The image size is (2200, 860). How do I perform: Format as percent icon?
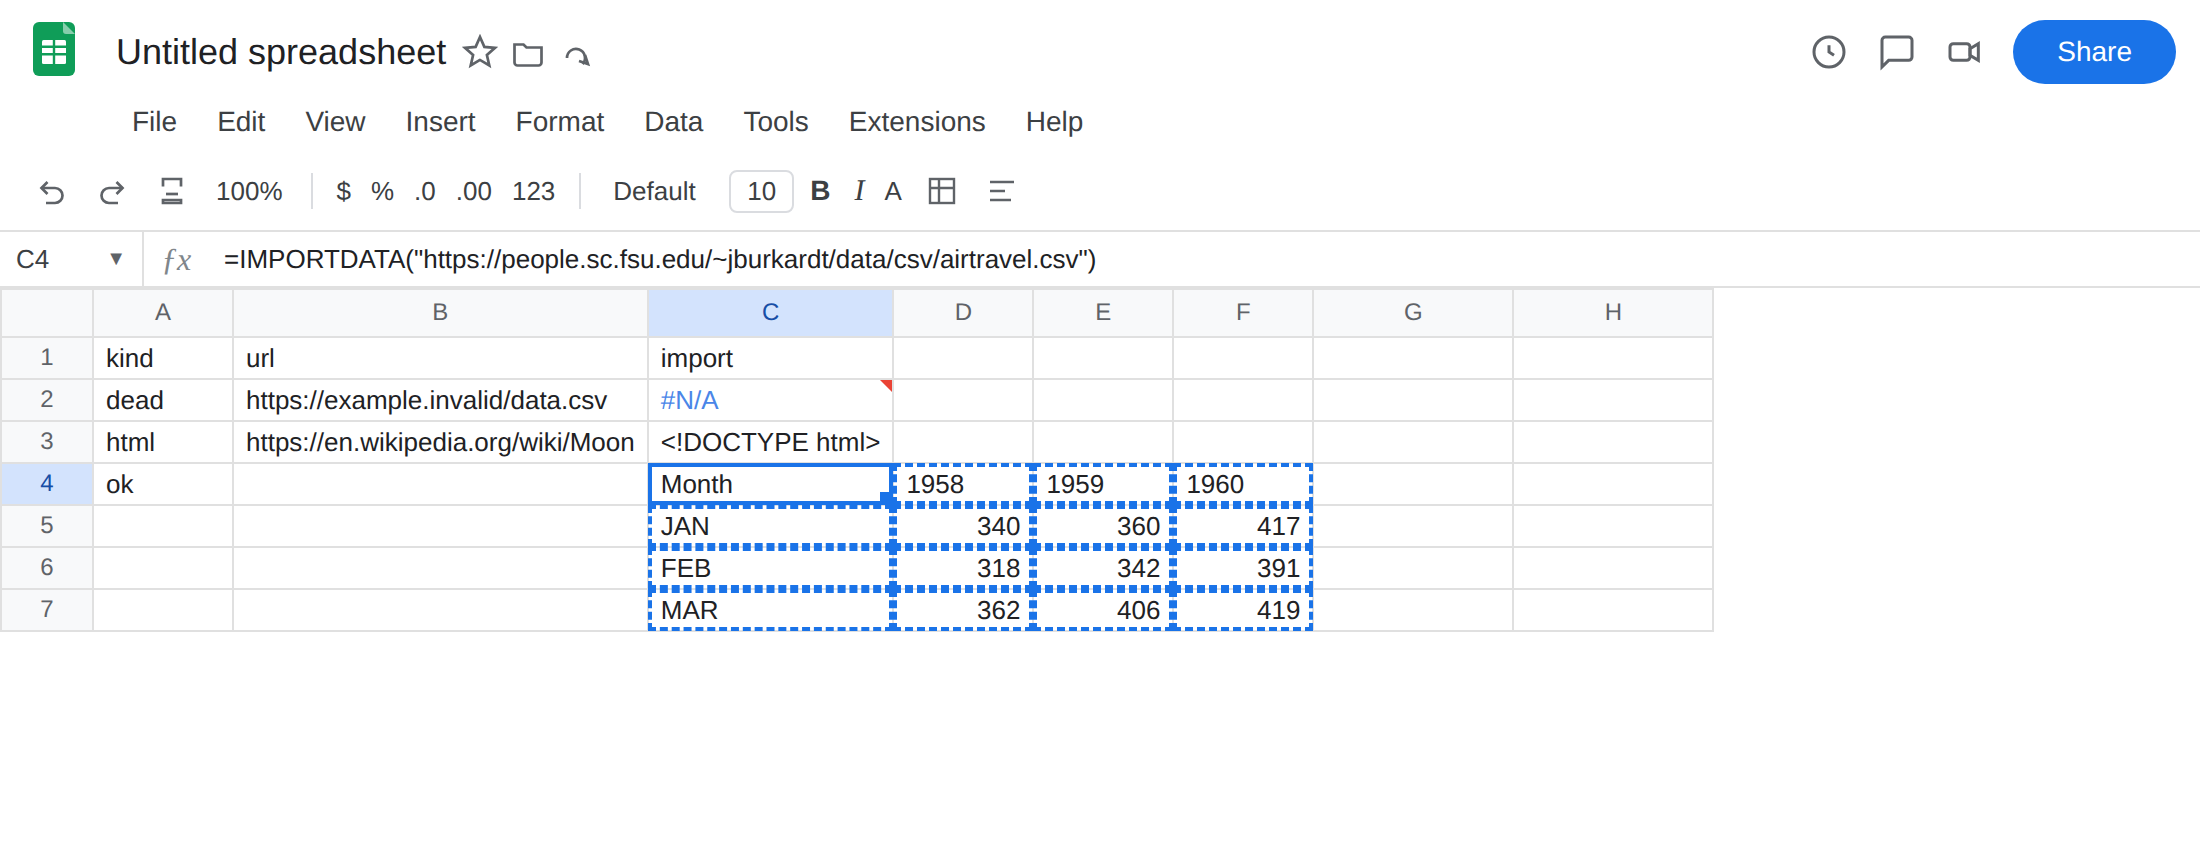coord(382,191)
